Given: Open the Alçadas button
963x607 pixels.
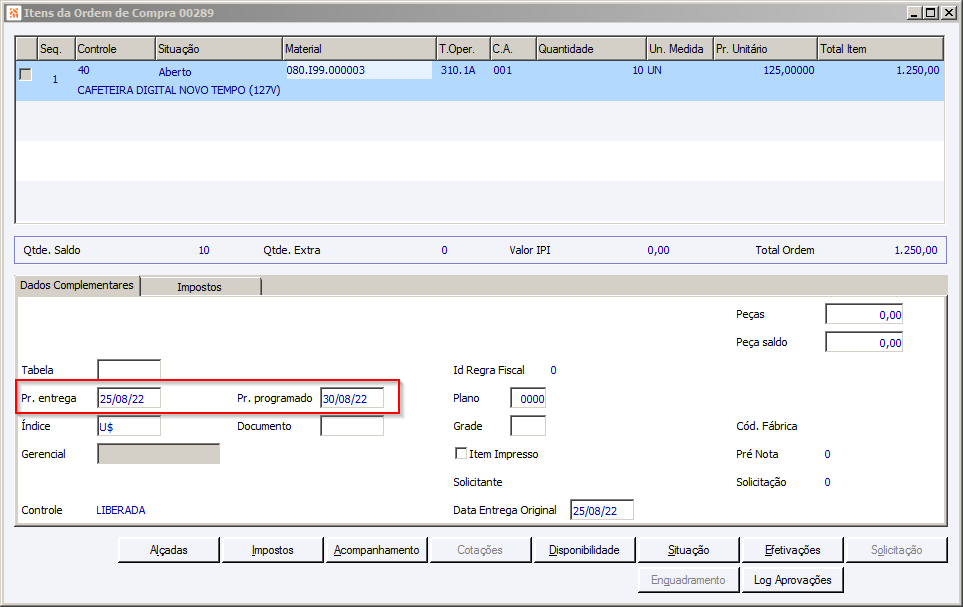Looking at the screenshot, I should pos(168,550).
